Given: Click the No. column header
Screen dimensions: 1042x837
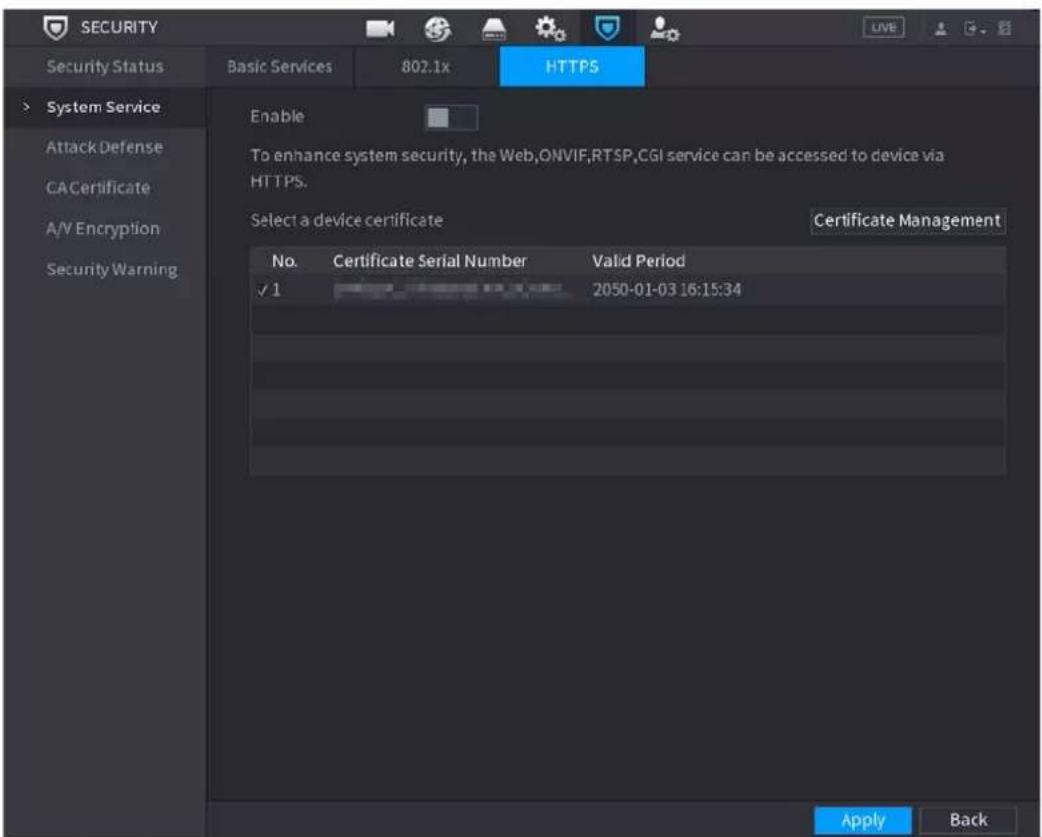Looking at the screenshot, I should pos(284,261).
